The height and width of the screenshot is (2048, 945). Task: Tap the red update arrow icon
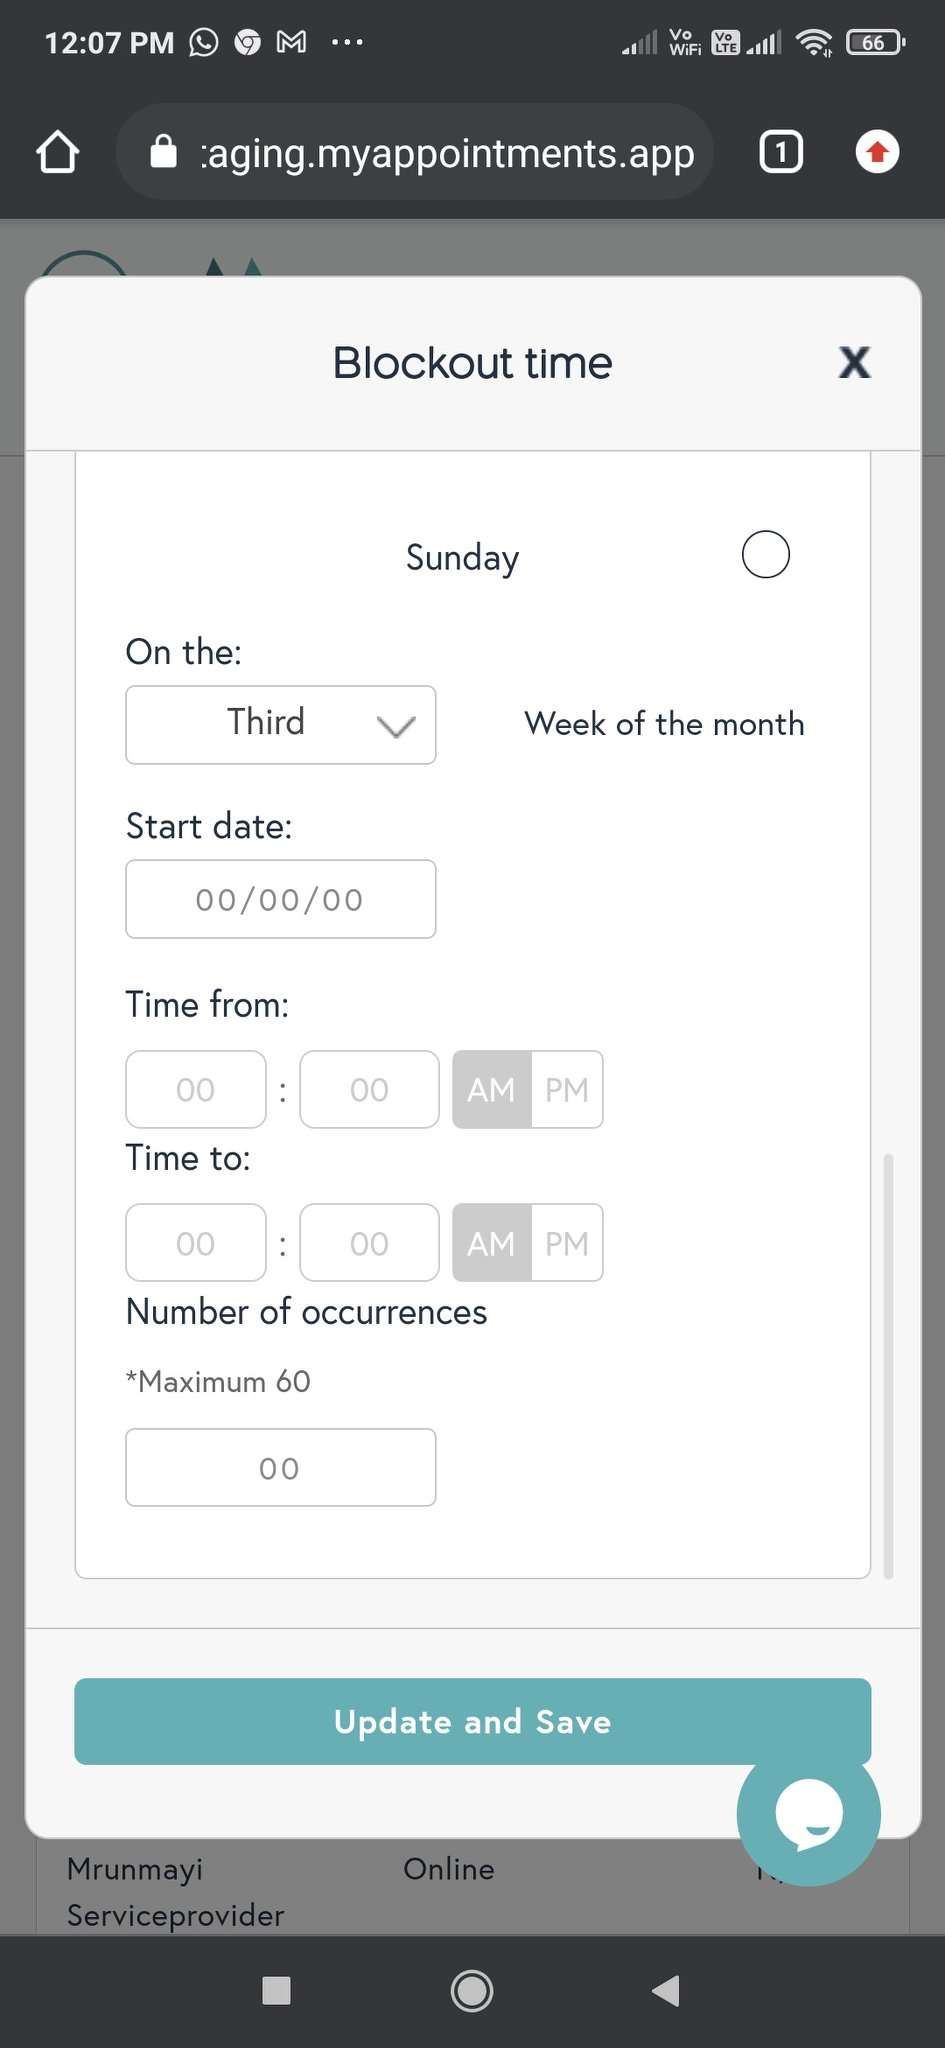click(x=877, y=153)
